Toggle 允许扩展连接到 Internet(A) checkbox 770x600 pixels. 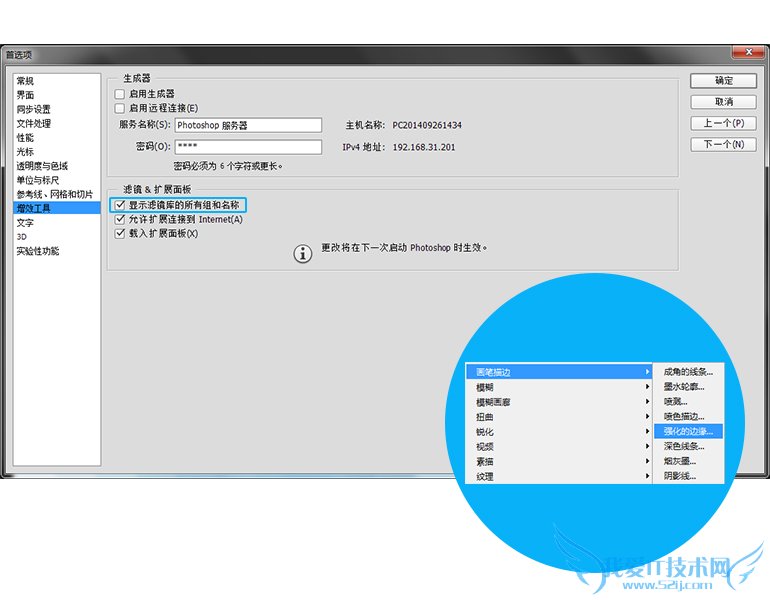click(120, 219)
